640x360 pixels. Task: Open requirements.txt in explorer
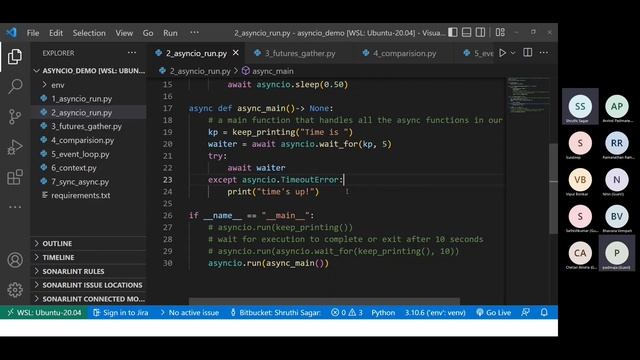(89, 196)
